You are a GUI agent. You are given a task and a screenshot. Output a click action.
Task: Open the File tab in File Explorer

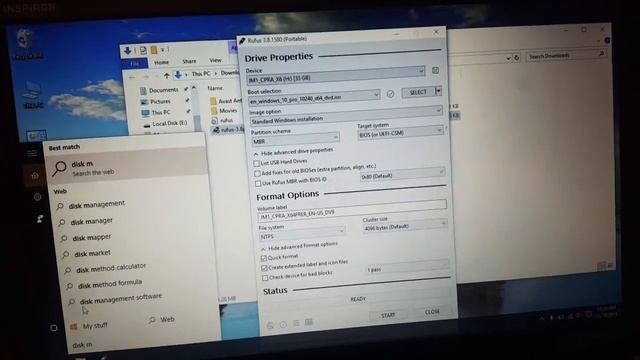[135, 64]
